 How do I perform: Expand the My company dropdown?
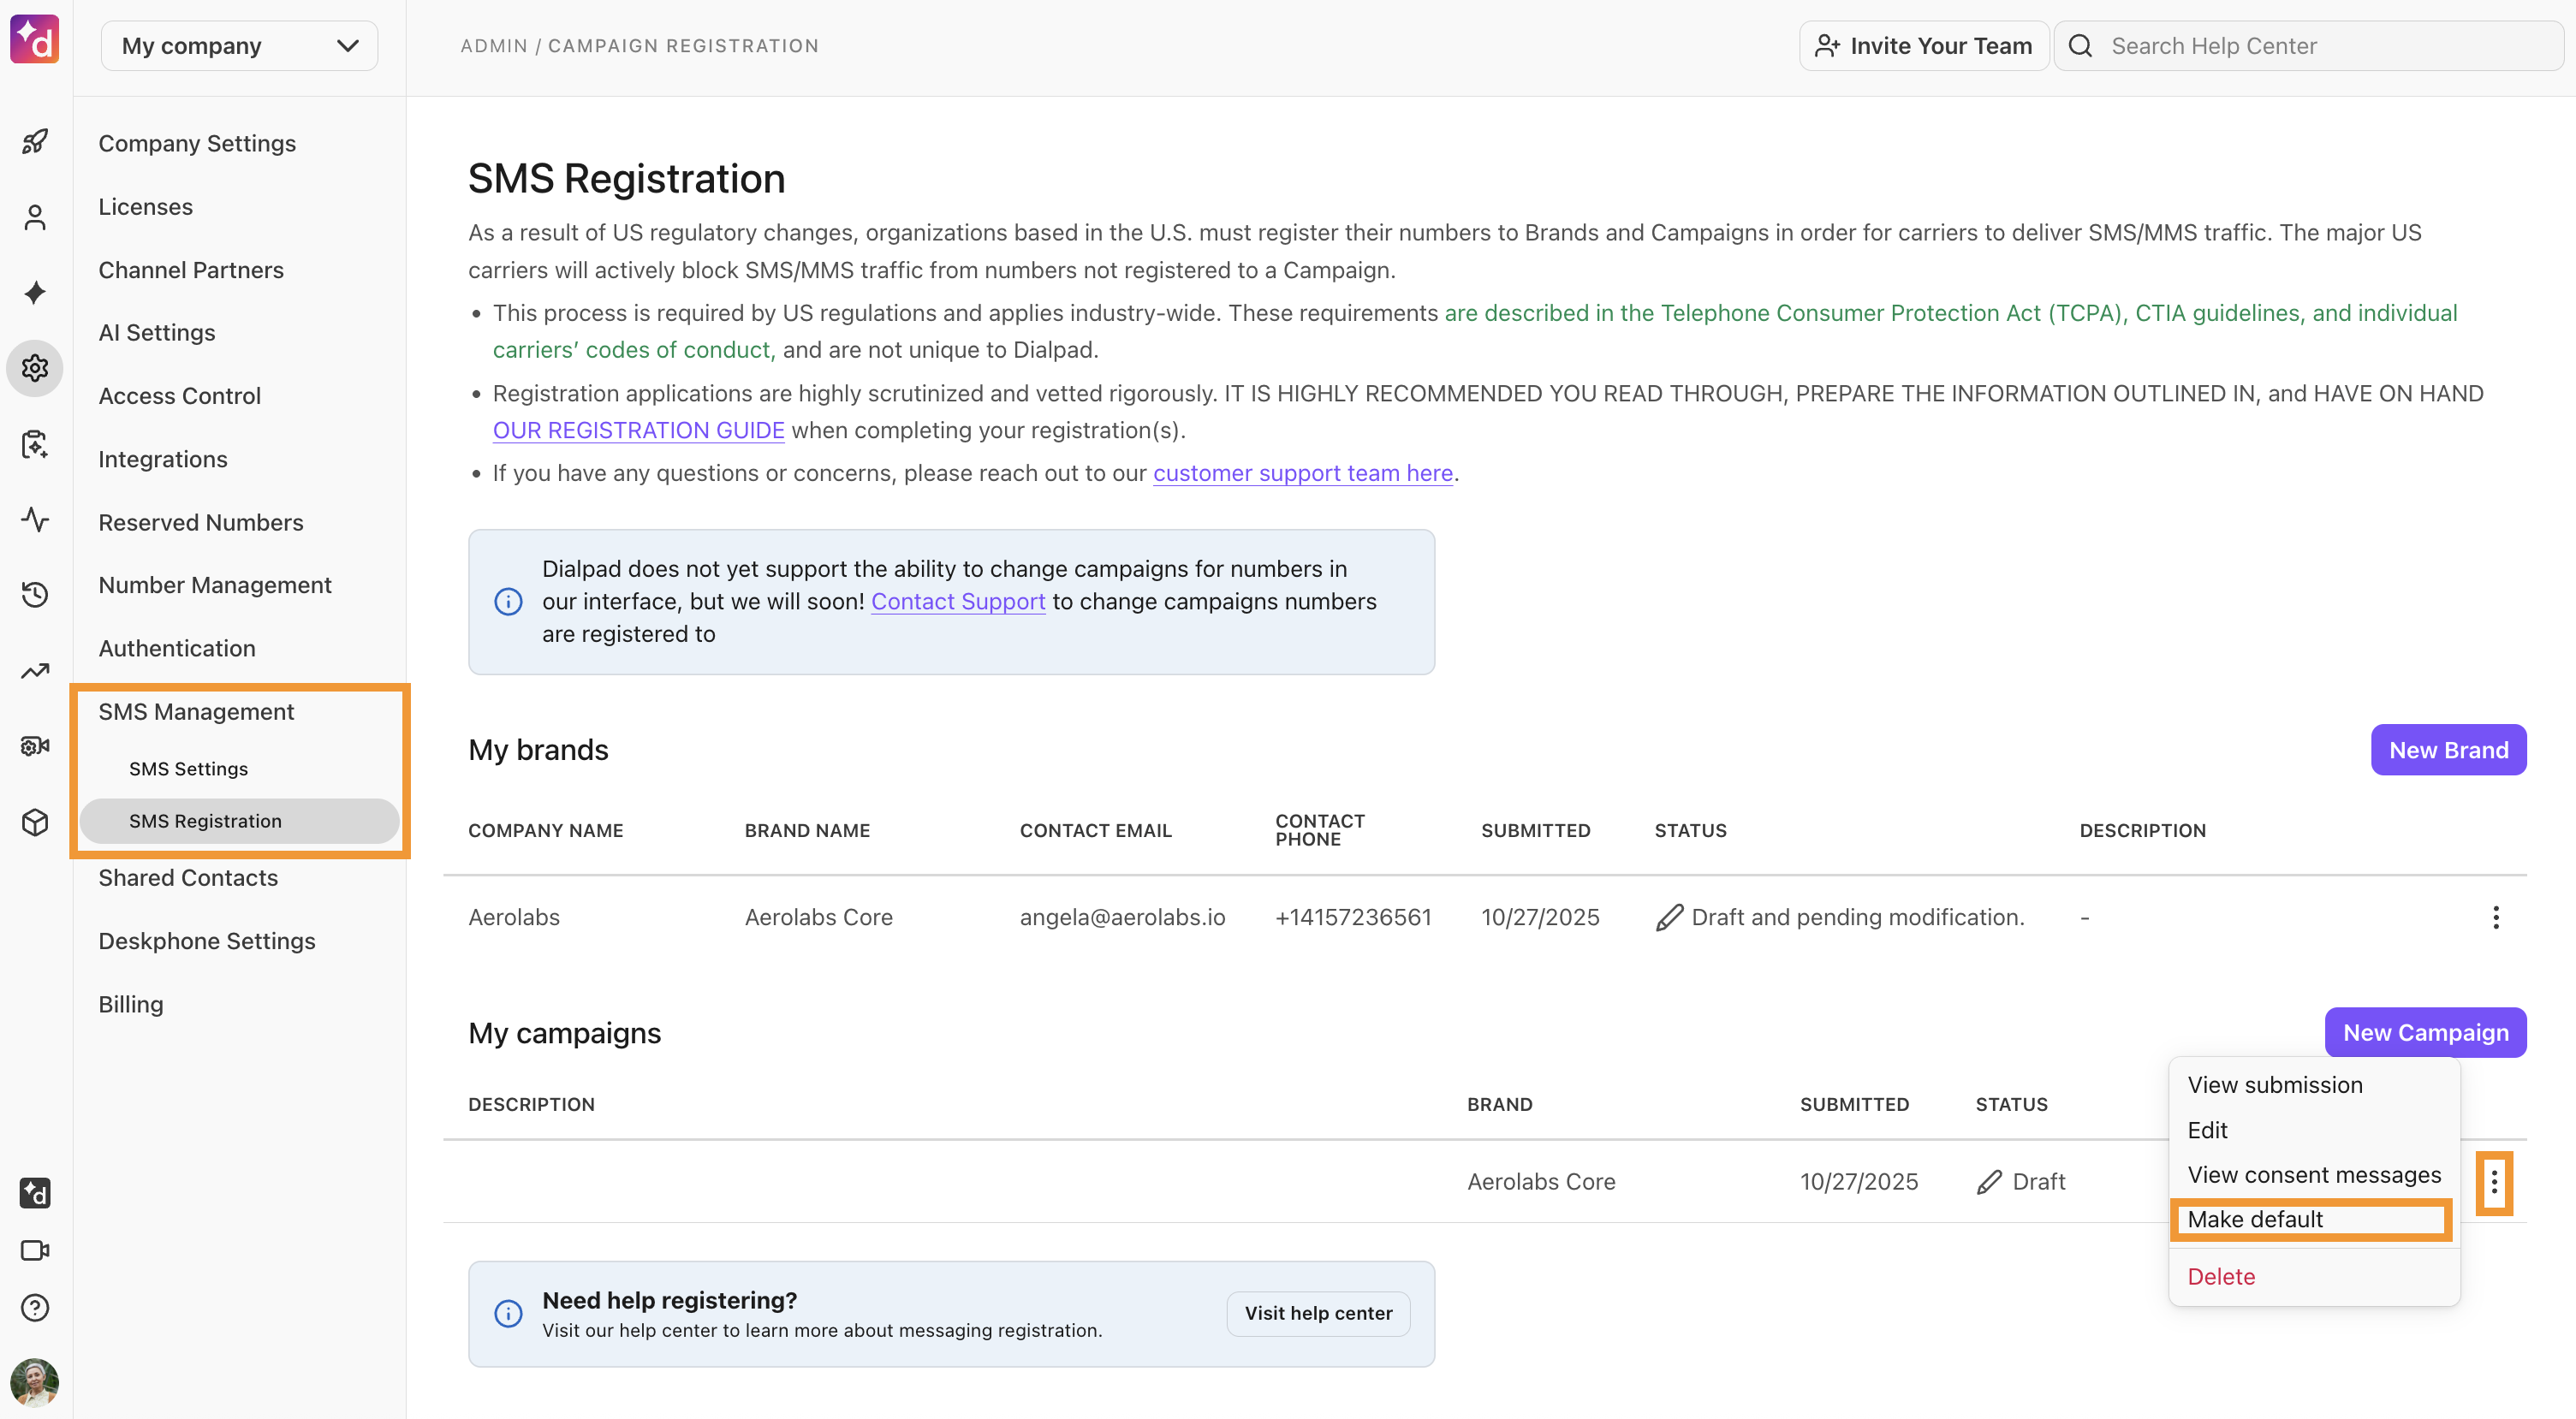(240, 46)
